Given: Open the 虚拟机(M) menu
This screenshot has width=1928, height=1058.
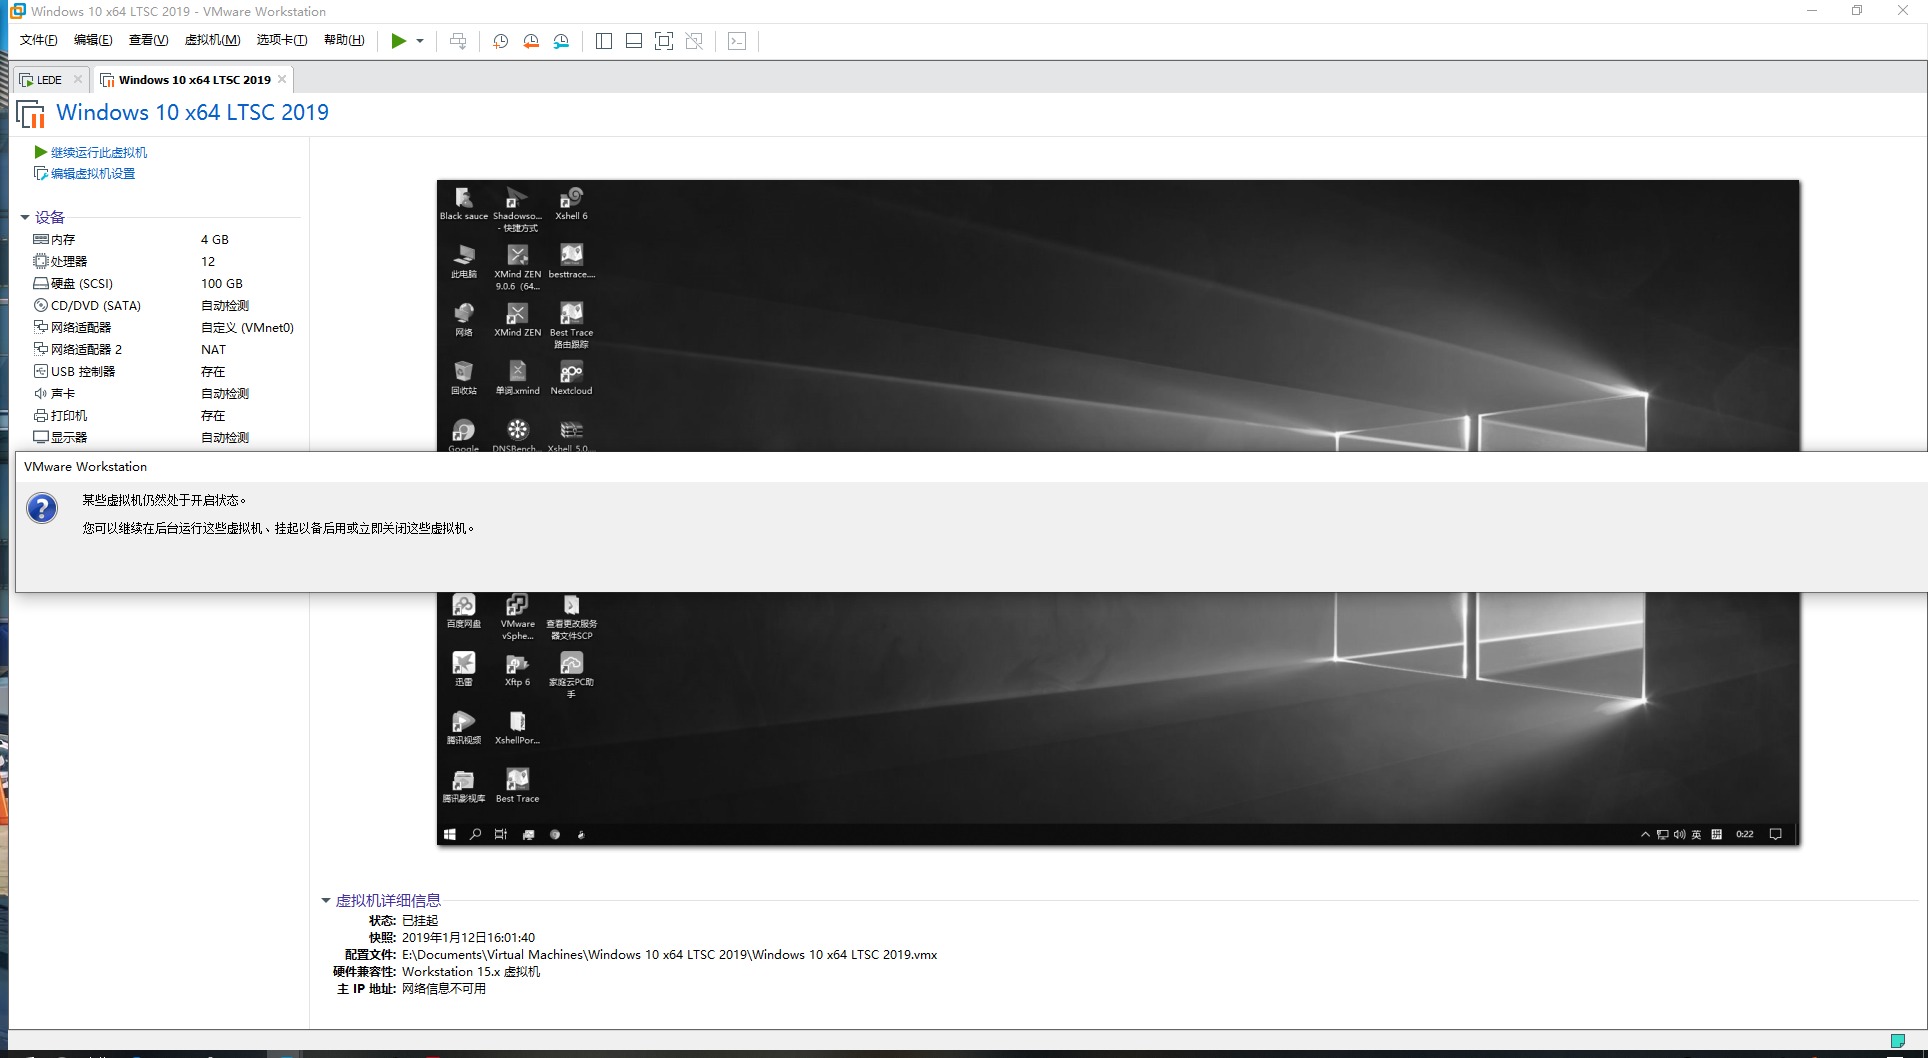Looking at the screenshot, I should tap(212, 40).
